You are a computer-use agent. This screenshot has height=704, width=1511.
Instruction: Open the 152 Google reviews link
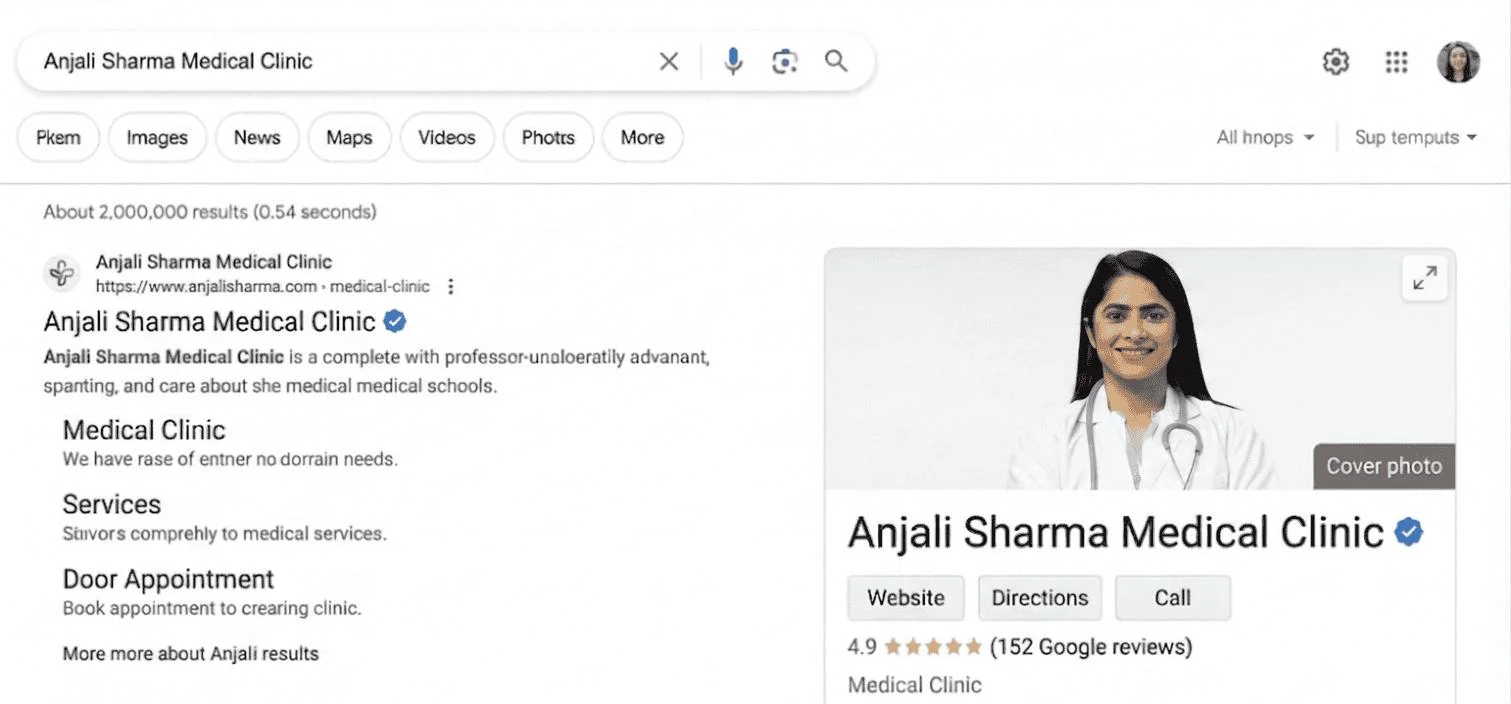pos(1091,647)
